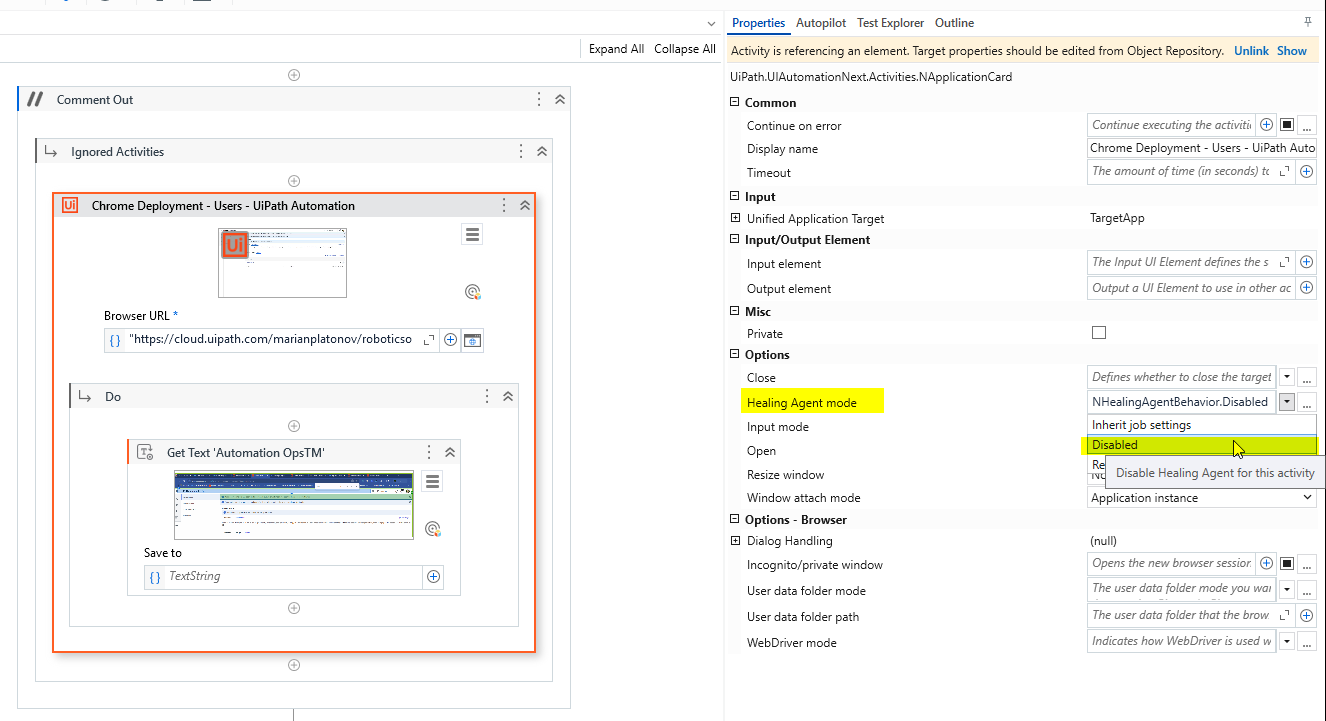Add activity above Comment Out

pos(294,75)
